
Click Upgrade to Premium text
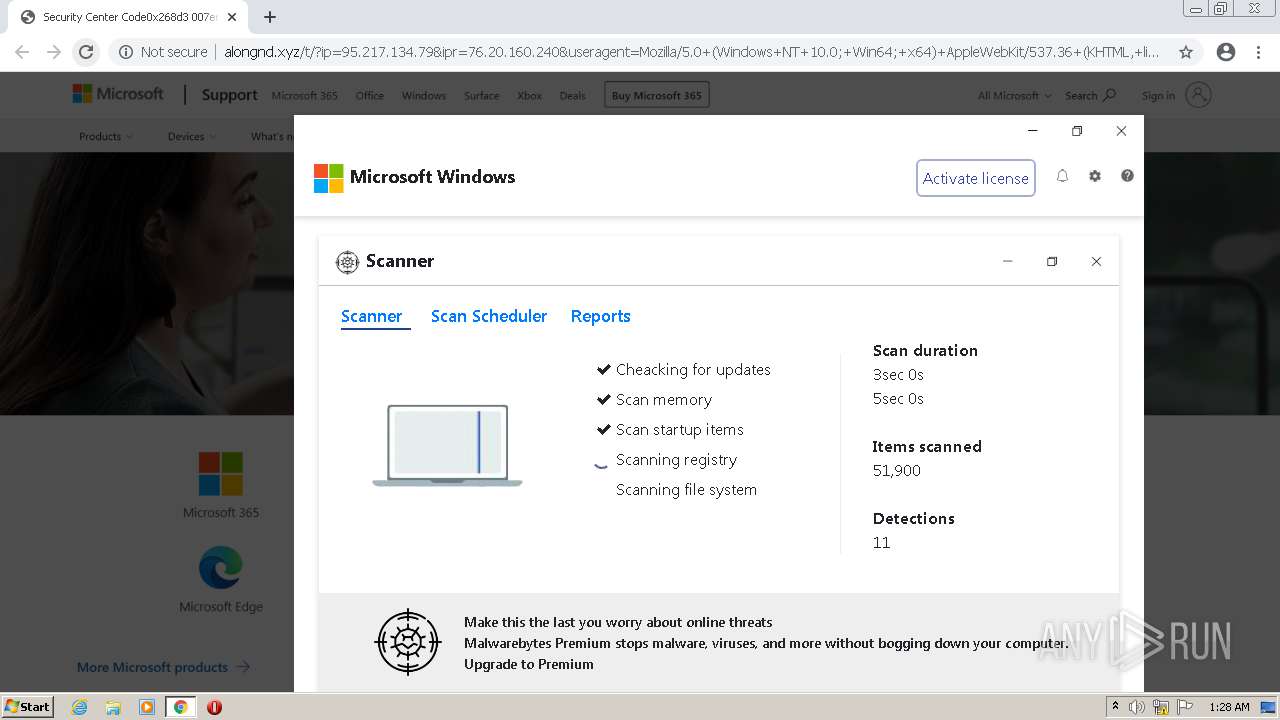click(x=529, y=664)
